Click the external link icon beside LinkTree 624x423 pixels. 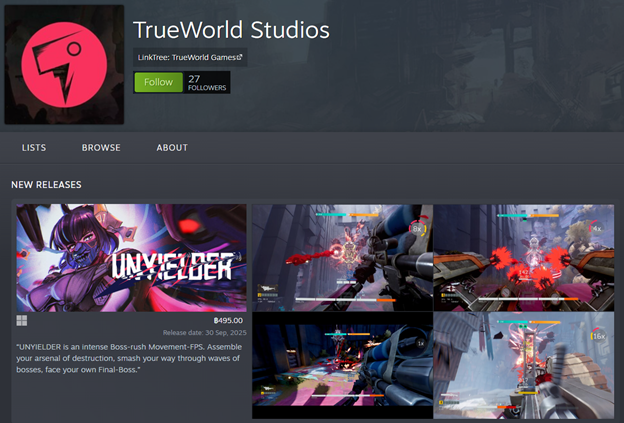(x=239, y=57)
